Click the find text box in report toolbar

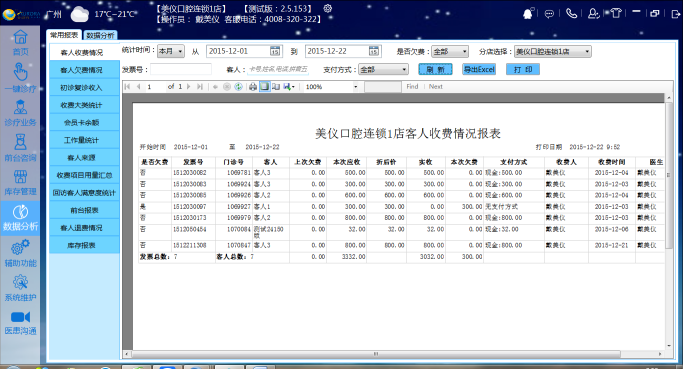point(382,87)
